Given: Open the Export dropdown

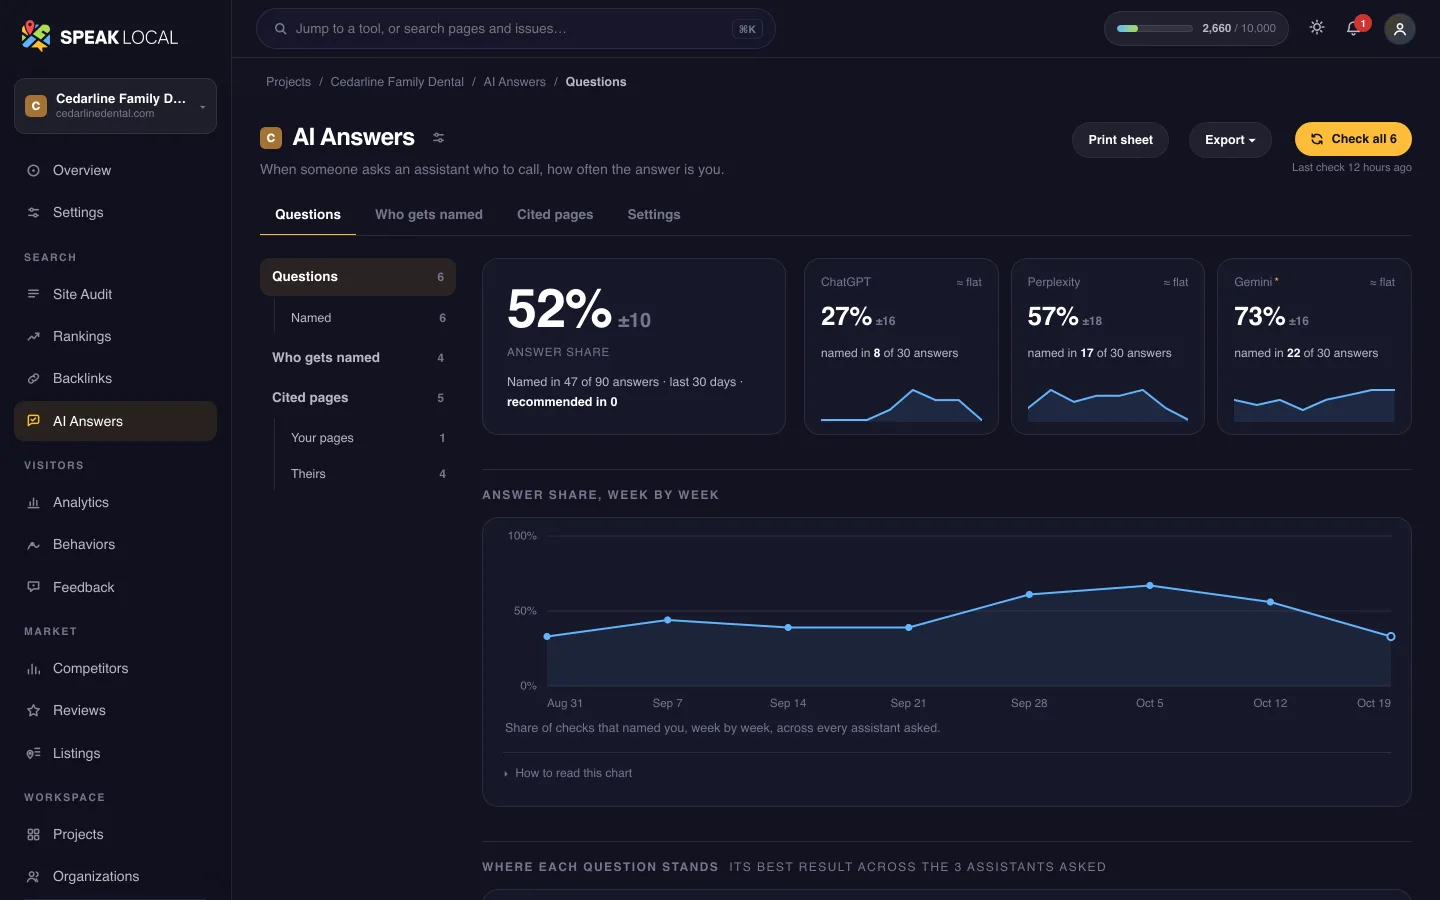Looking at the screenshot, I should pos(1230,140).
